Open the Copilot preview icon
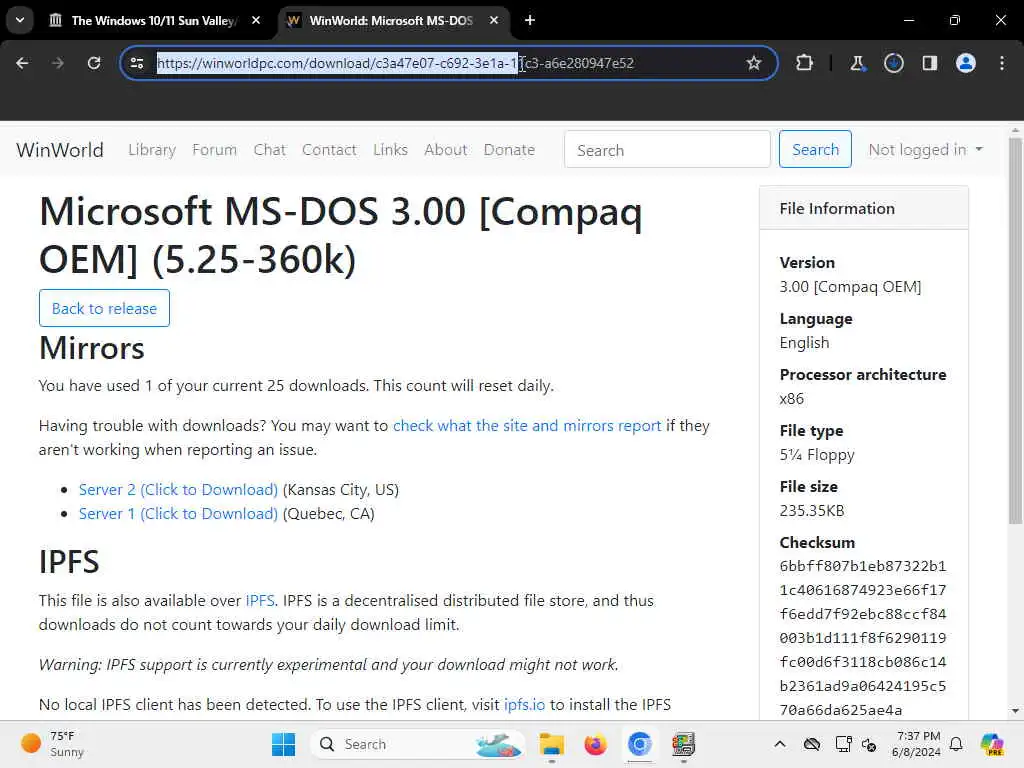This screenshot has height=768, width=1024. (x=991, y=744)
